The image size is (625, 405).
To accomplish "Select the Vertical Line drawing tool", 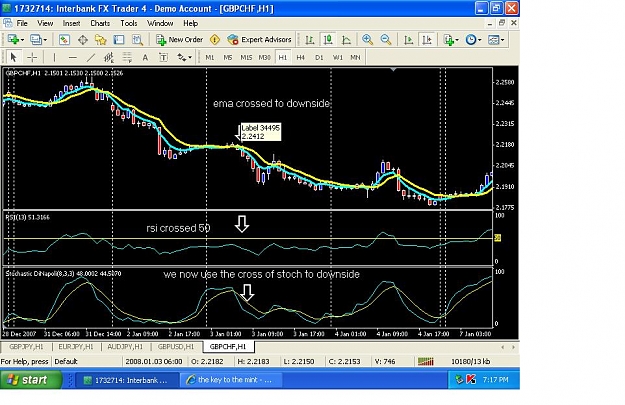I will pos(54,57).
